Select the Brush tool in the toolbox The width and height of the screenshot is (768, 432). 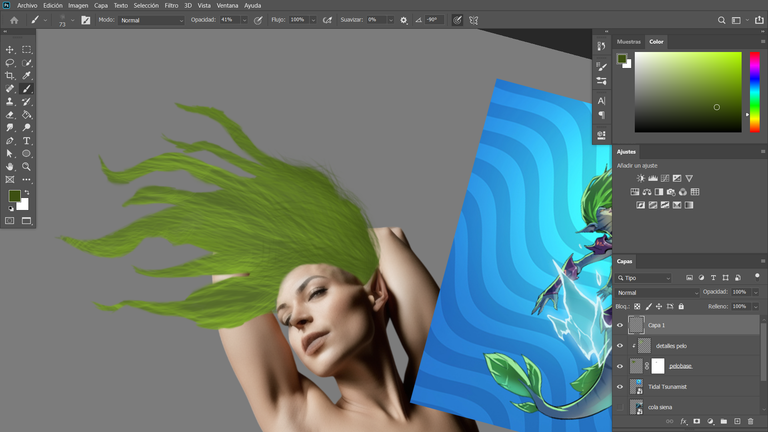26,89
